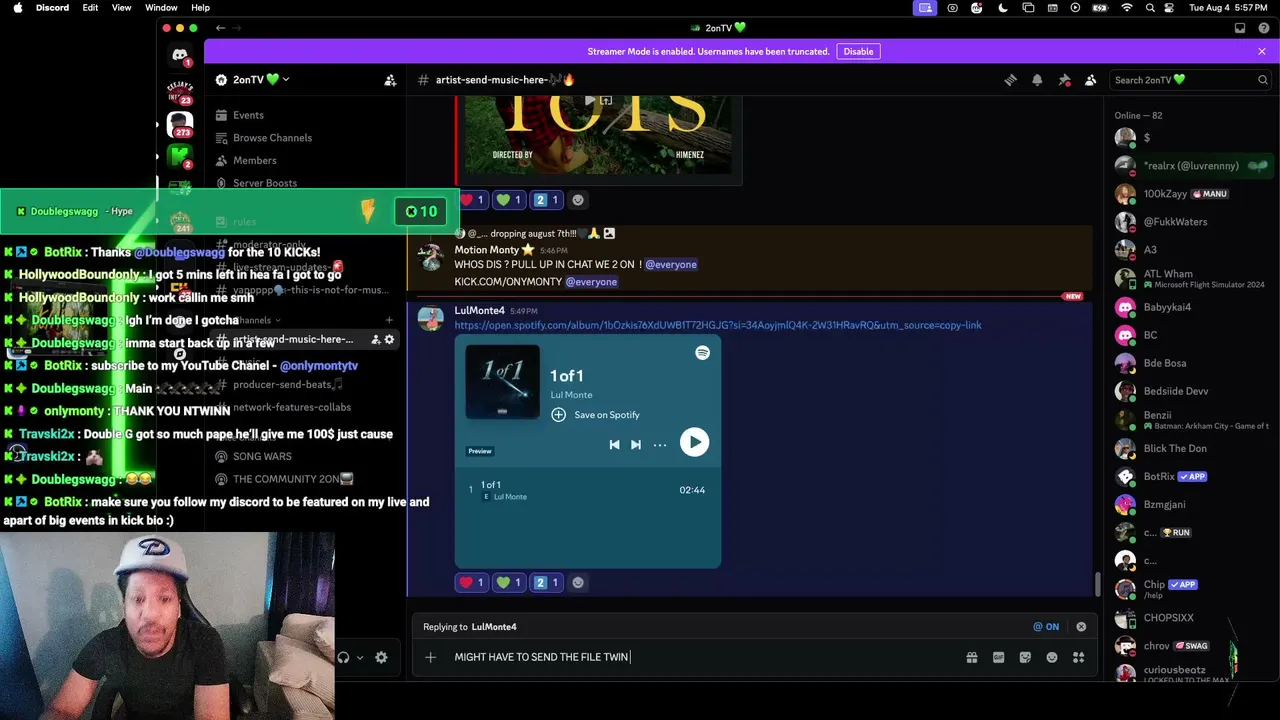This screenshot has width=1280, height=720.
Task: Hide the member list icon
Action: click(1091, 80)
